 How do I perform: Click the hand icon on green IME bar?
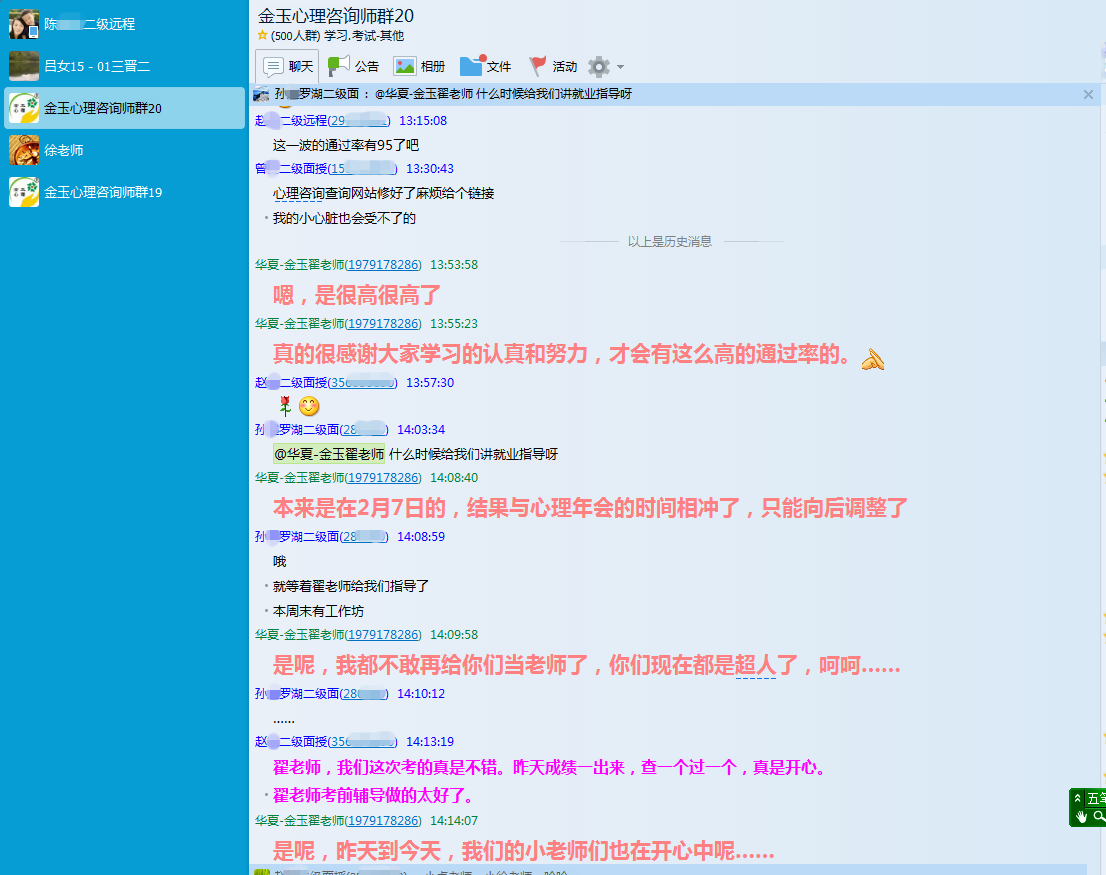point(1080,817)
